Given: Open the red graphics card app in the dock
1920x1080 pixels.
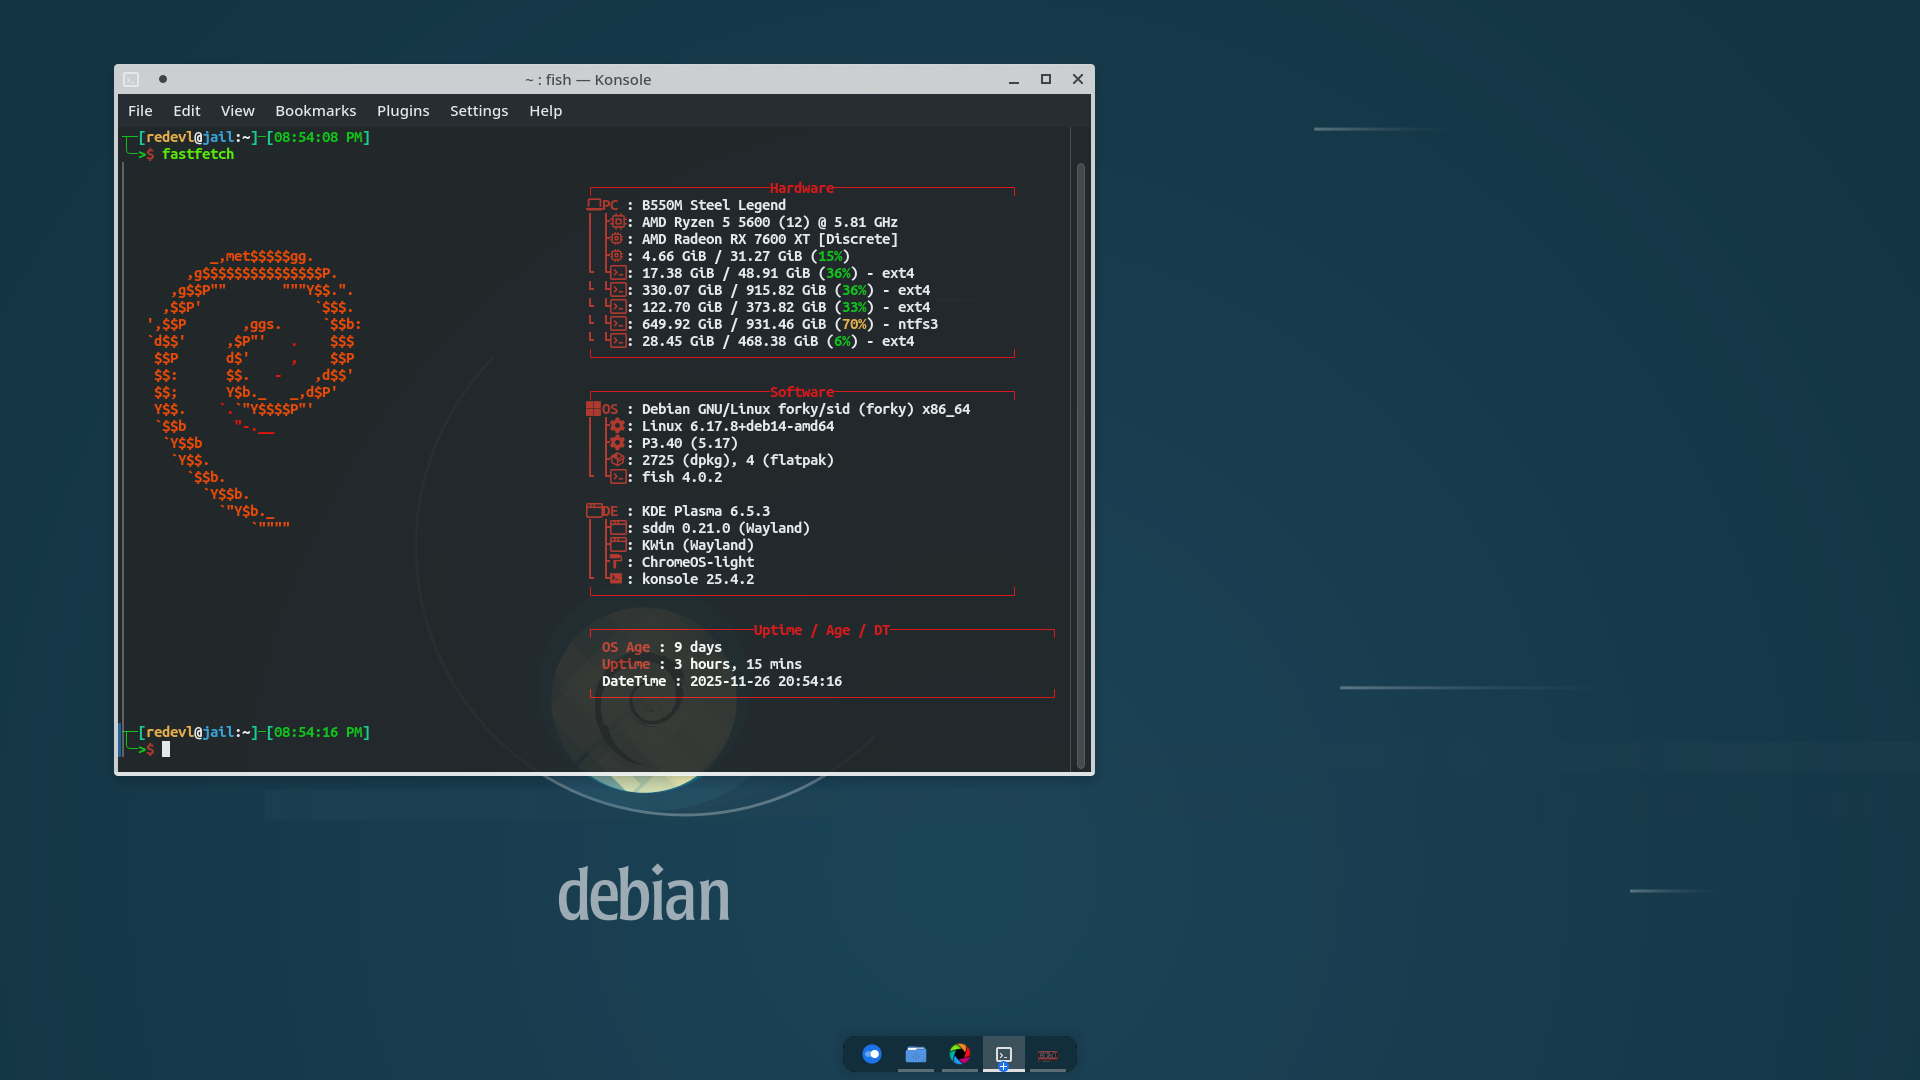Looking at the screenshot, I should (x=1048, y=1054).
